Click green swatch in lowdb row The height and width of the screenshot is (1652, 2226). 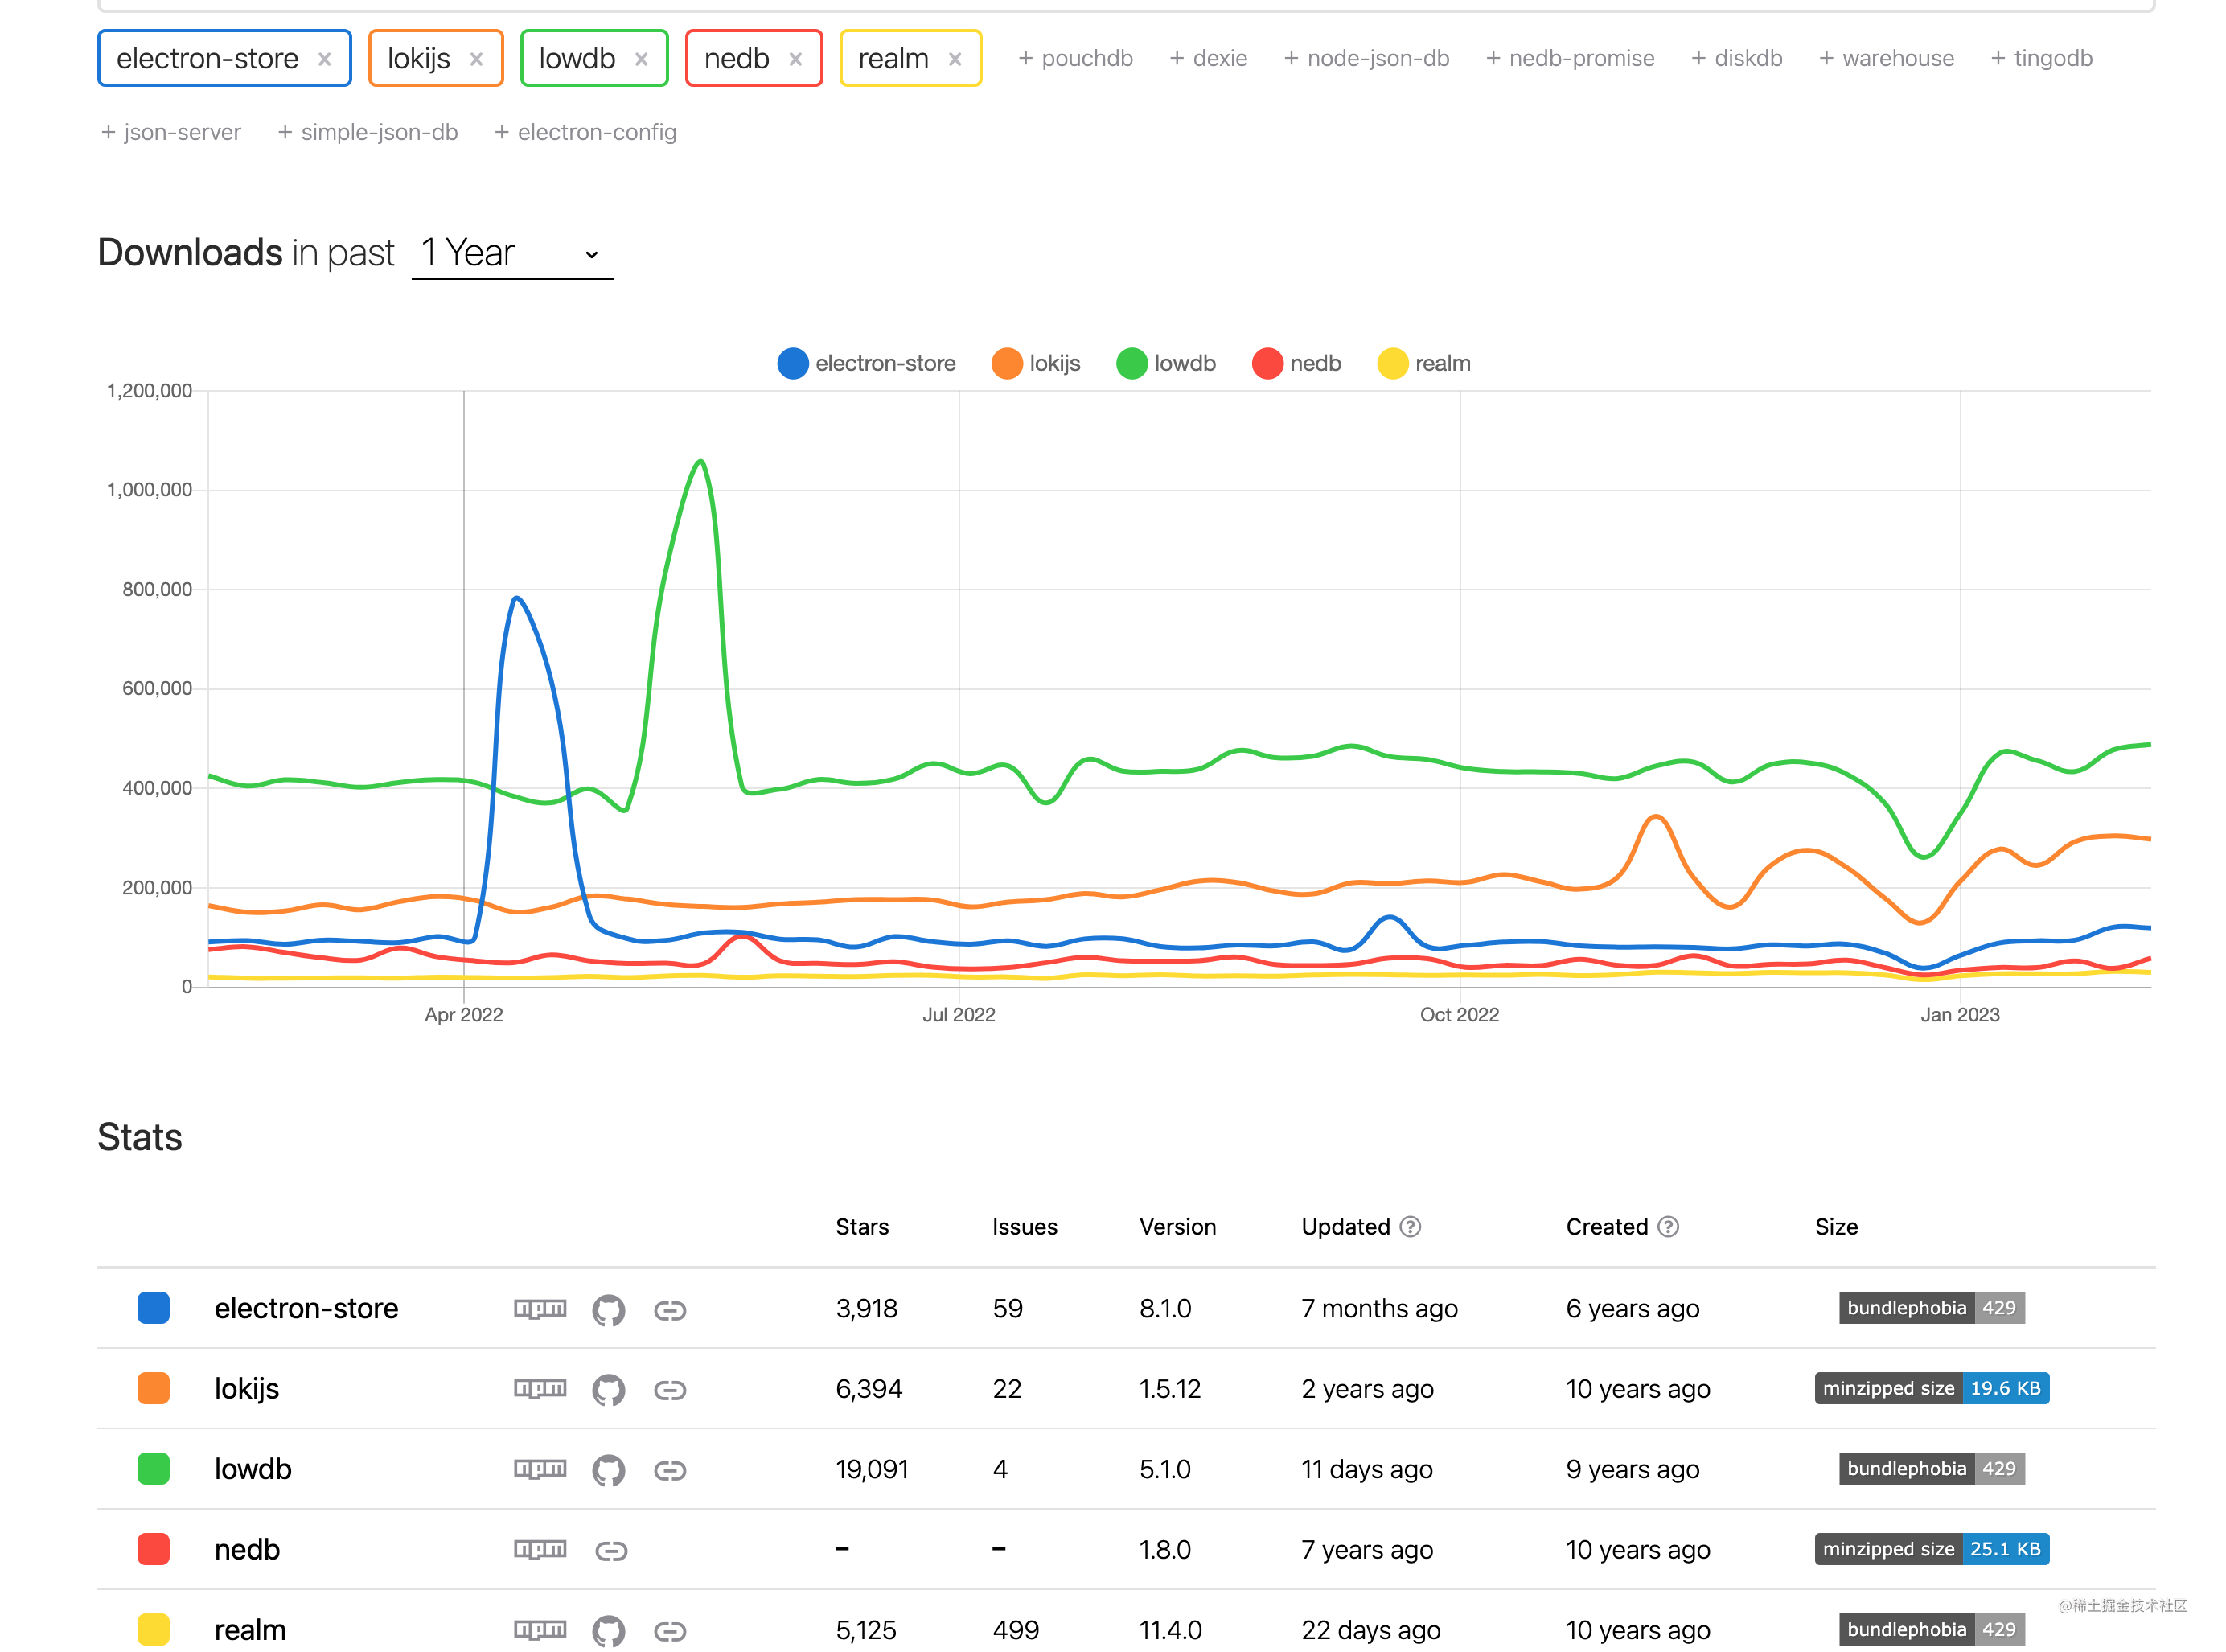(153, 1469)
